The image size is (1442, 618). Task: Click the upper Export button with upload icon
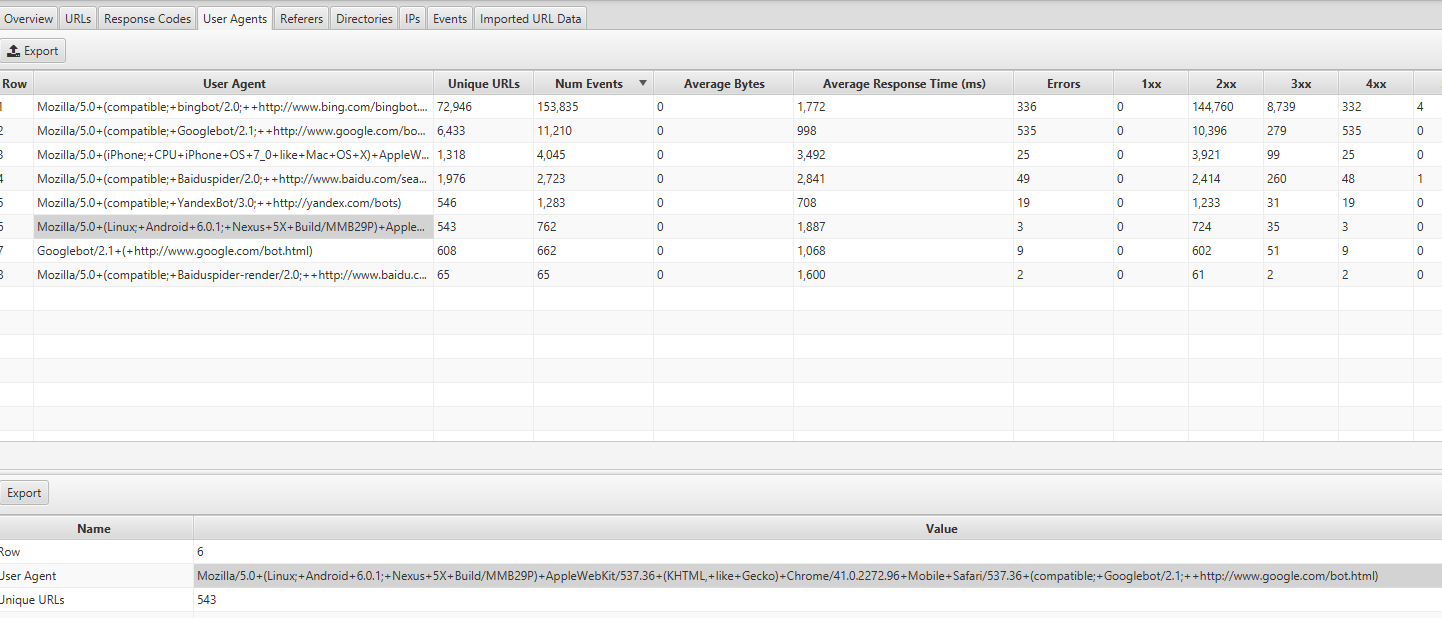pyautogui.click(x=33, y=51)
